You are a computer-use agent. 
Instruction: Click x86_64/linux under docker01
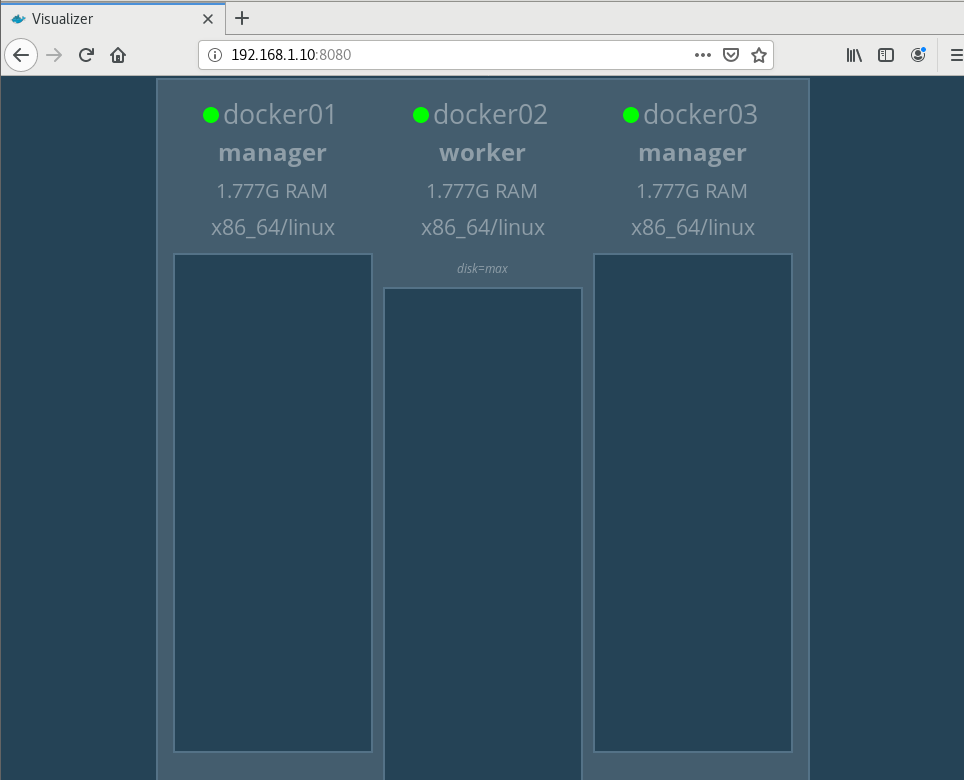[273, 228]
